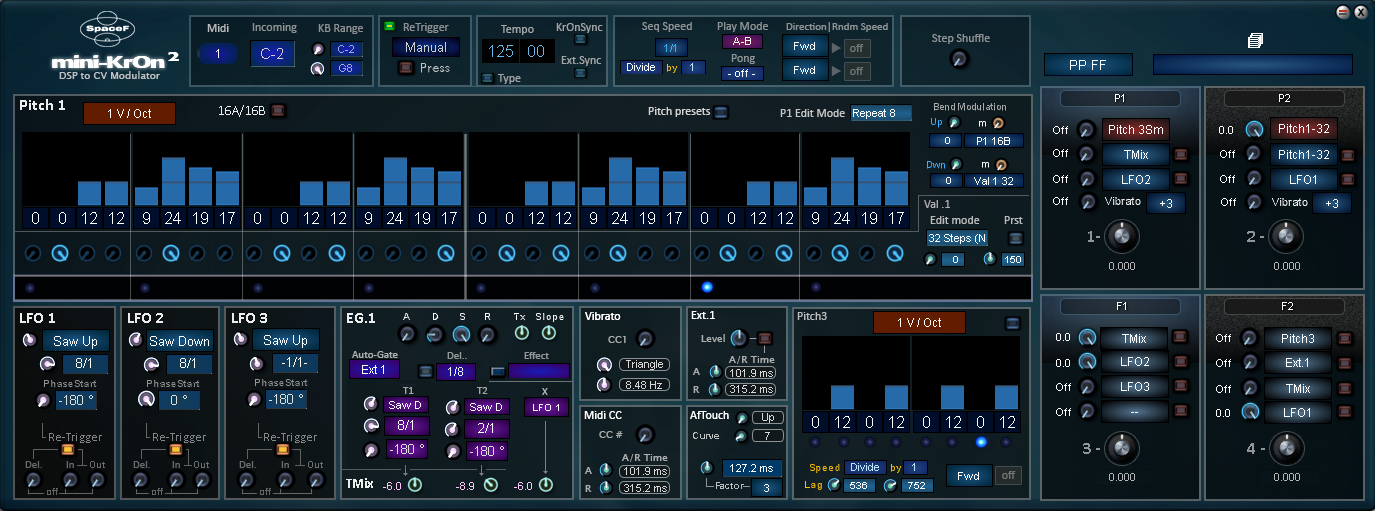Click the F1 panel header tab
This screenshot has width=1375, height=511.
point(1121,306)
